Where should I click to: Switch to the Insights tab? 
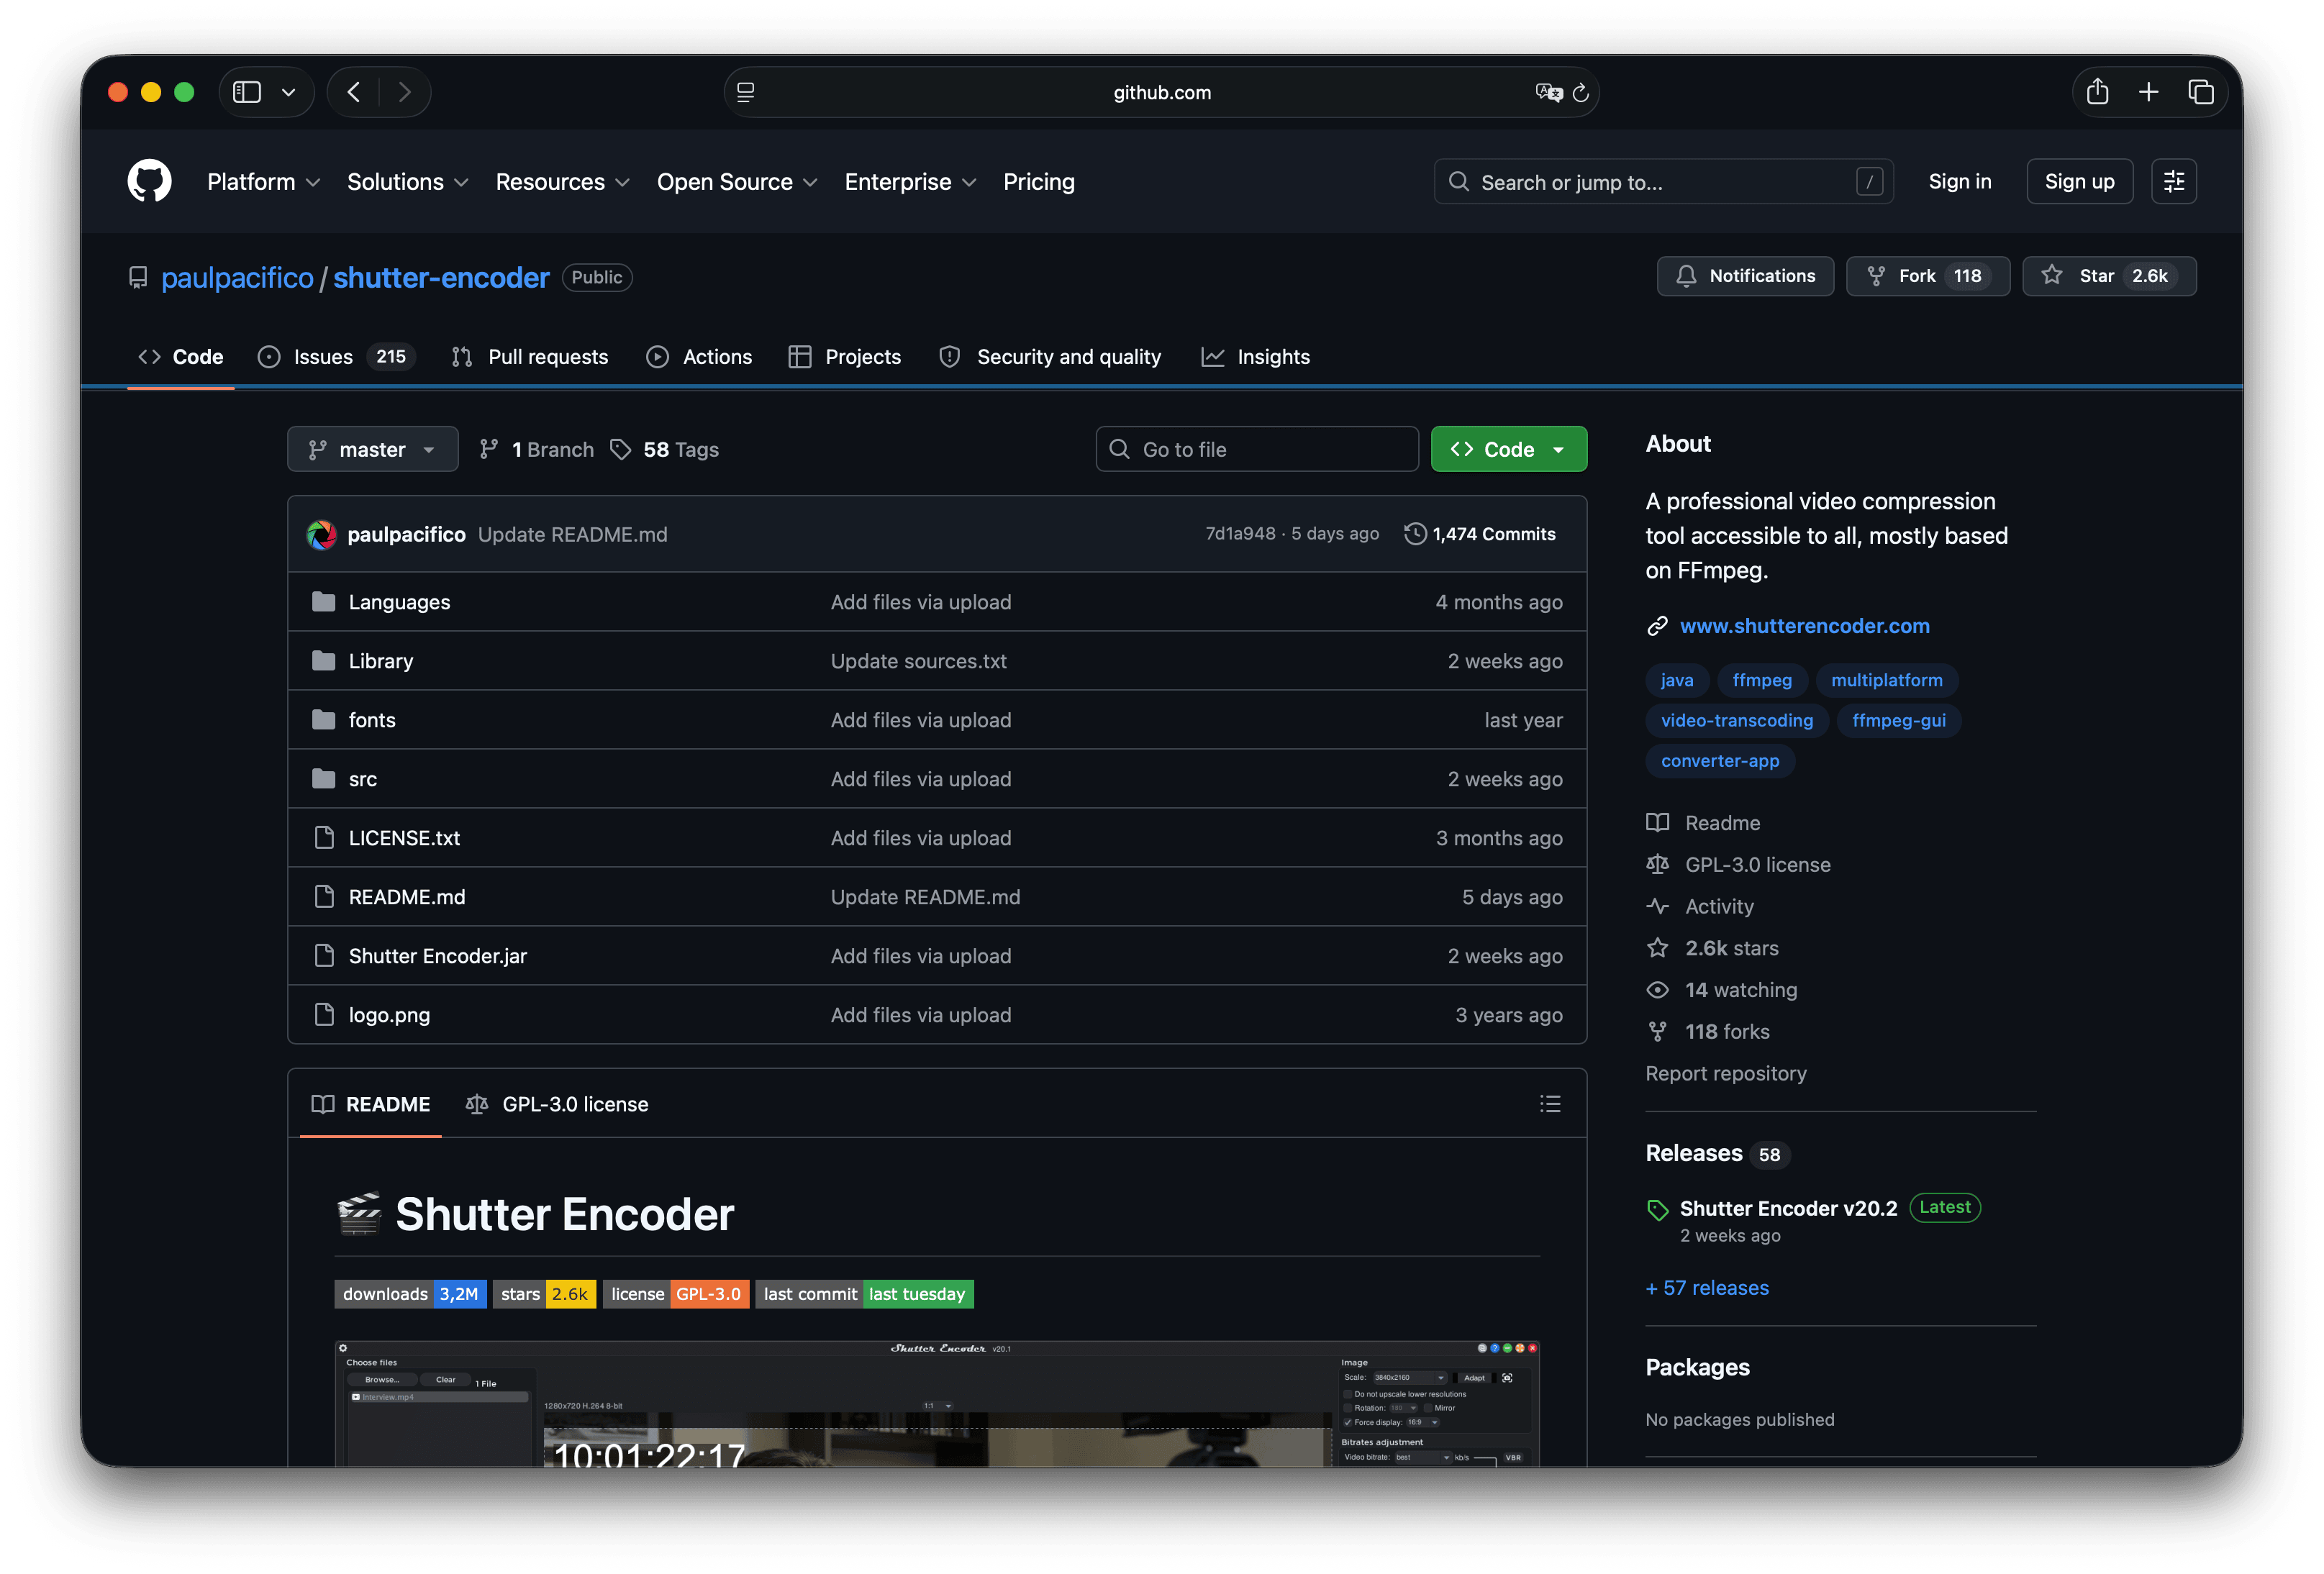pos(1255,357)
